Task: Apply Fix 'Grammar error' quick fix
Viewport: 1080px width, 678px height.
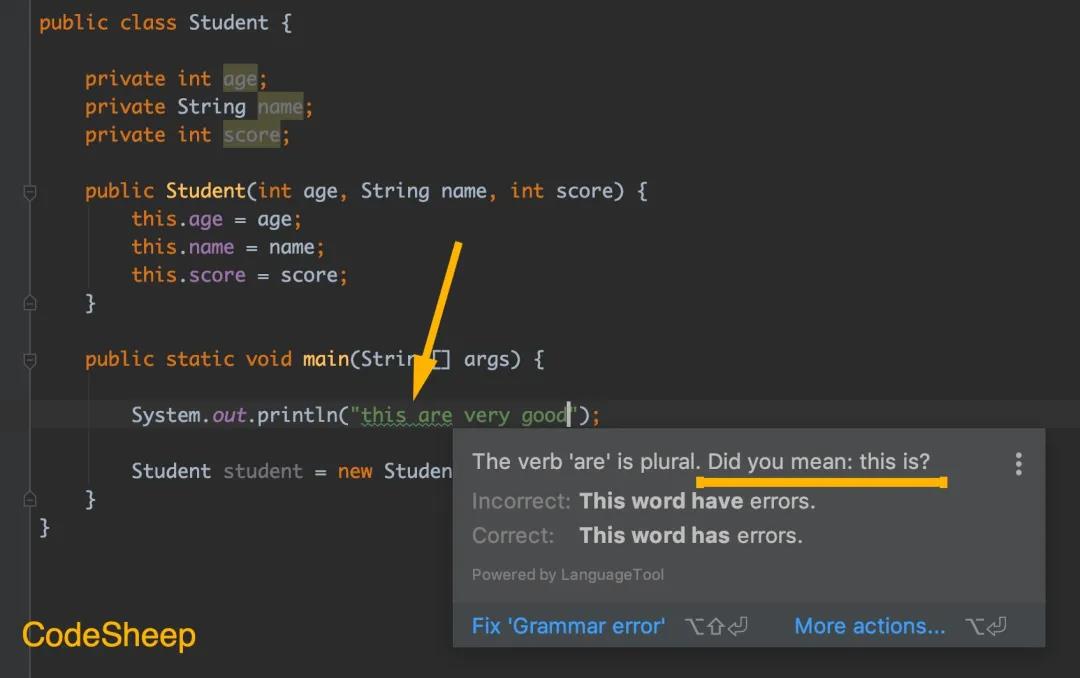Action: [x=568, y=626]
